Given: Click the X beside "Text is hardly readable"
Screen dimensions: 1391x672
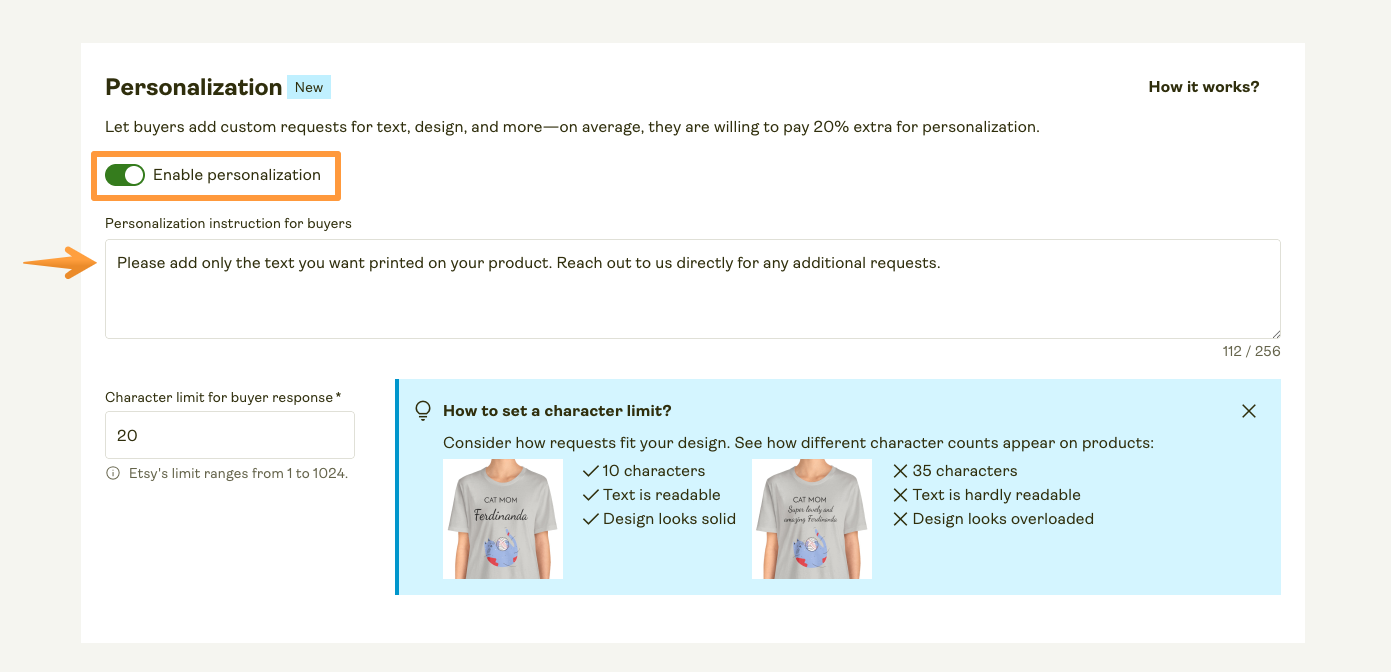Looking at the screenshot, I should pos(901,494).
